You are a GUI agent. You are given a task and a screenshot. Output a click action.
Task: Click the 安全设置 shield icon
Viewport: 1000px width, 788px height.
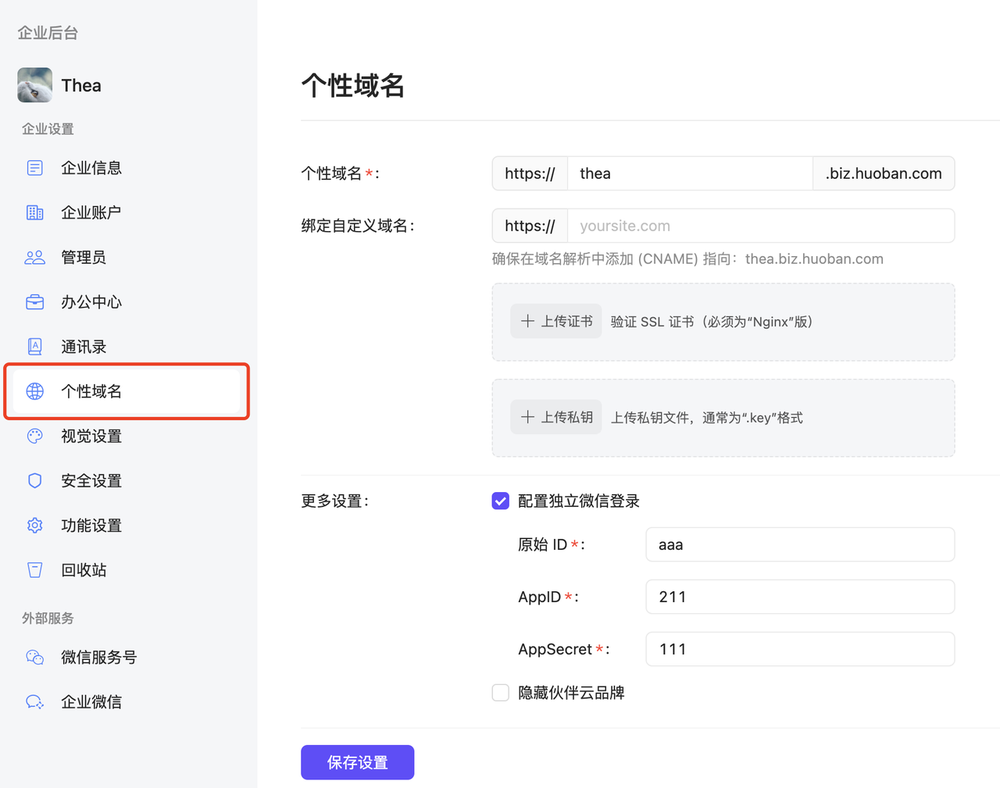click(35, 481)
